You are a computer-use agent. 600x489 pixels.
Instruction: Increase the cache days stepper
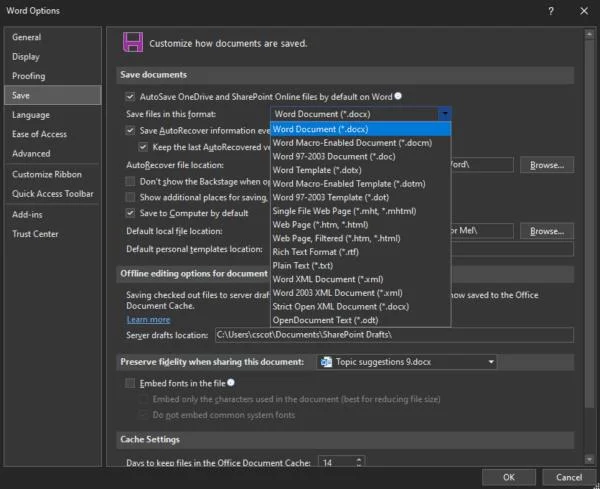tap(359, 460)
